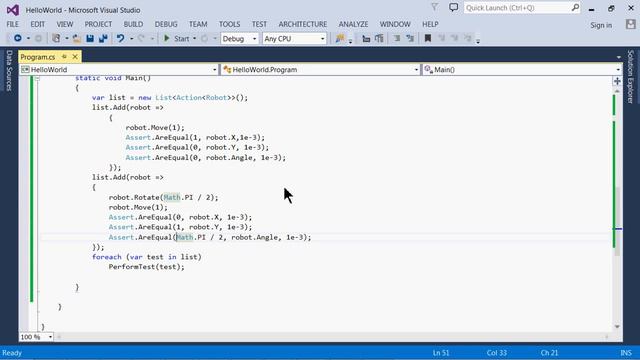Screen dimensions: 640x360
Task: Collapse the Main method outlining box
Action: [38, 78]
